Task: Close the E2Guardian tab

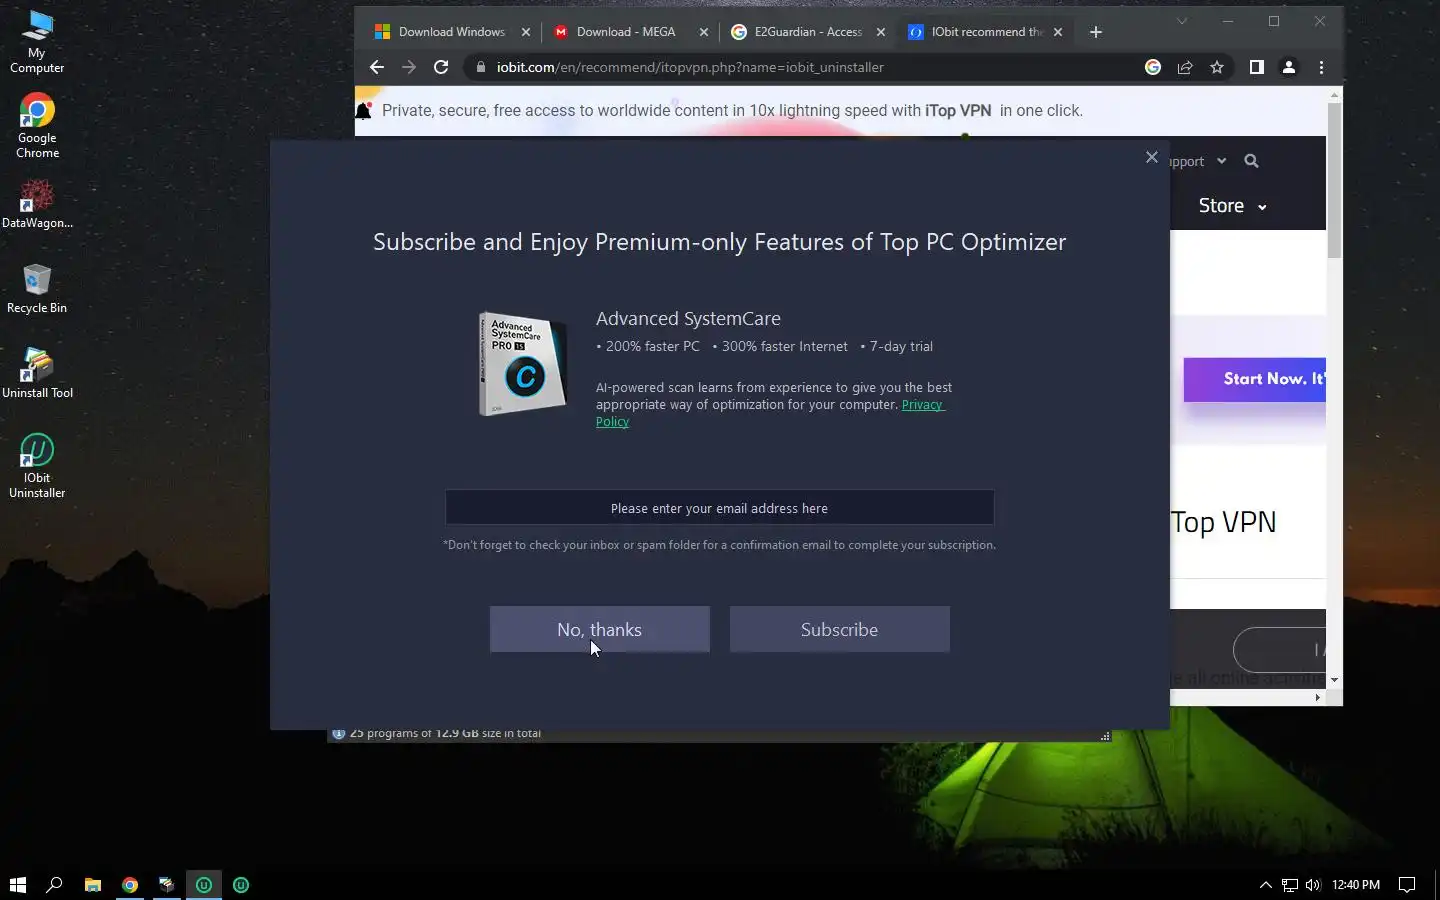Action: pos(881,32)
